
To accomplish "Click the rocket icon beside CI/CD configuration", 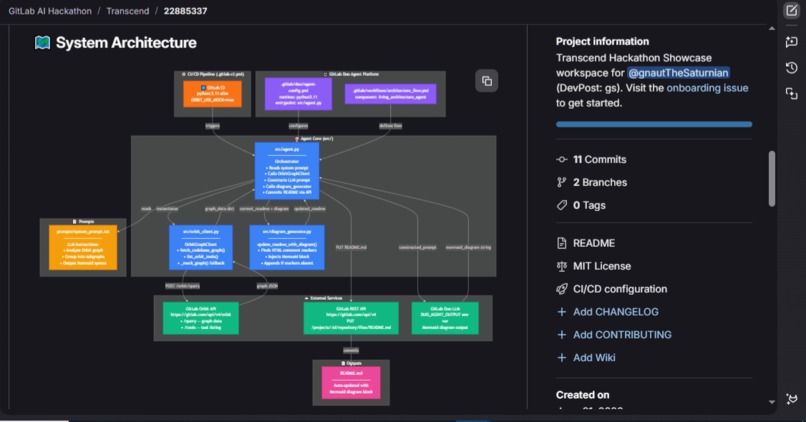I will (561, 289).
